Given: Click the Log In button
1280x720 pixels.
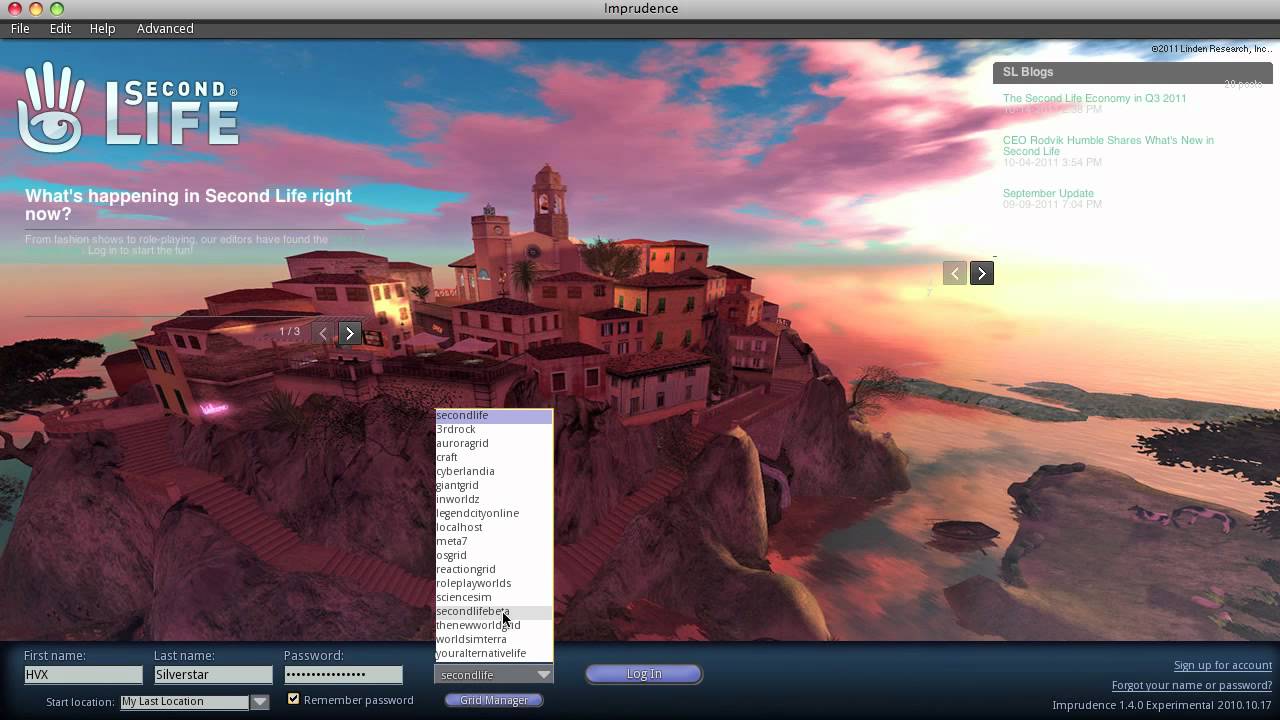Looking at the screenshot, I should coord(644,674).
